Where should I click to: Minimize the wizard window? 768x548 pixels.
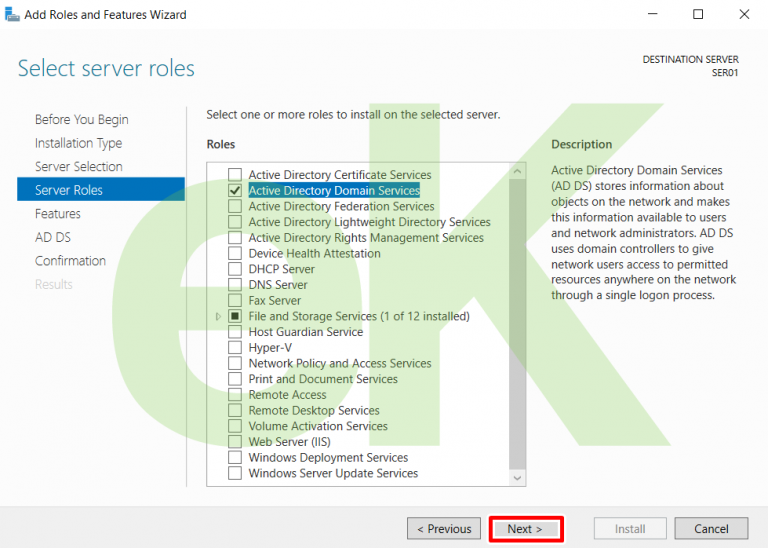click(652, 14)
